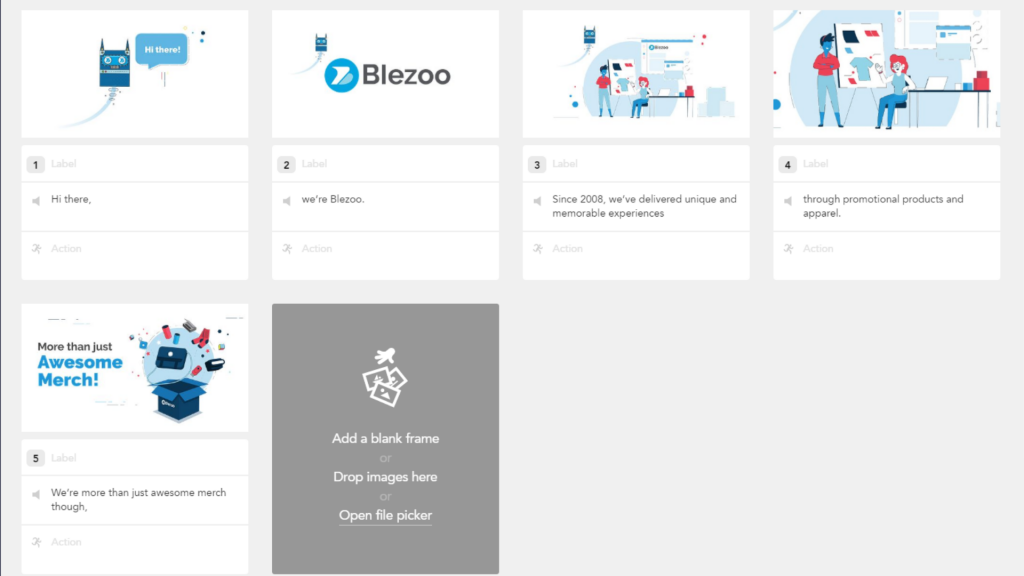Click the action icon in frame 4
The image size is (1024, 576).
coord(789,248)
